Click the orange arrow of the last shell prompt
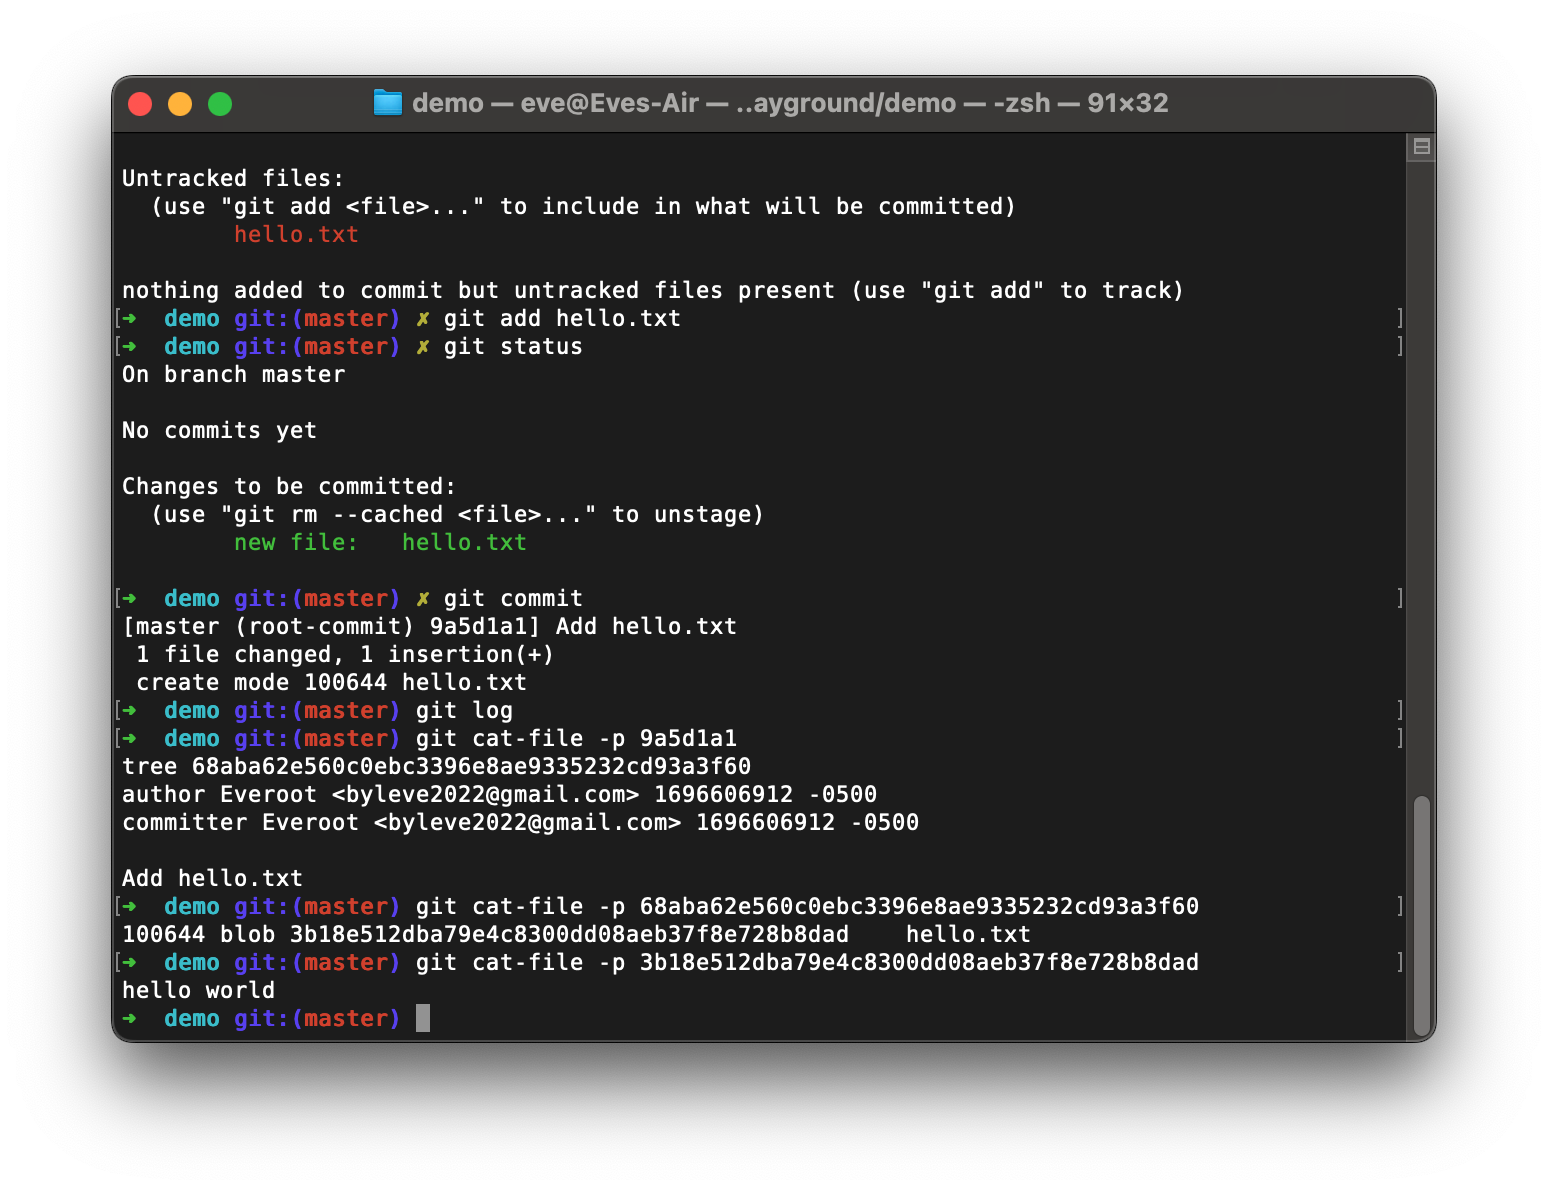The image size is (1548, 1190). pyautogui.click(x=130, y=1018)
